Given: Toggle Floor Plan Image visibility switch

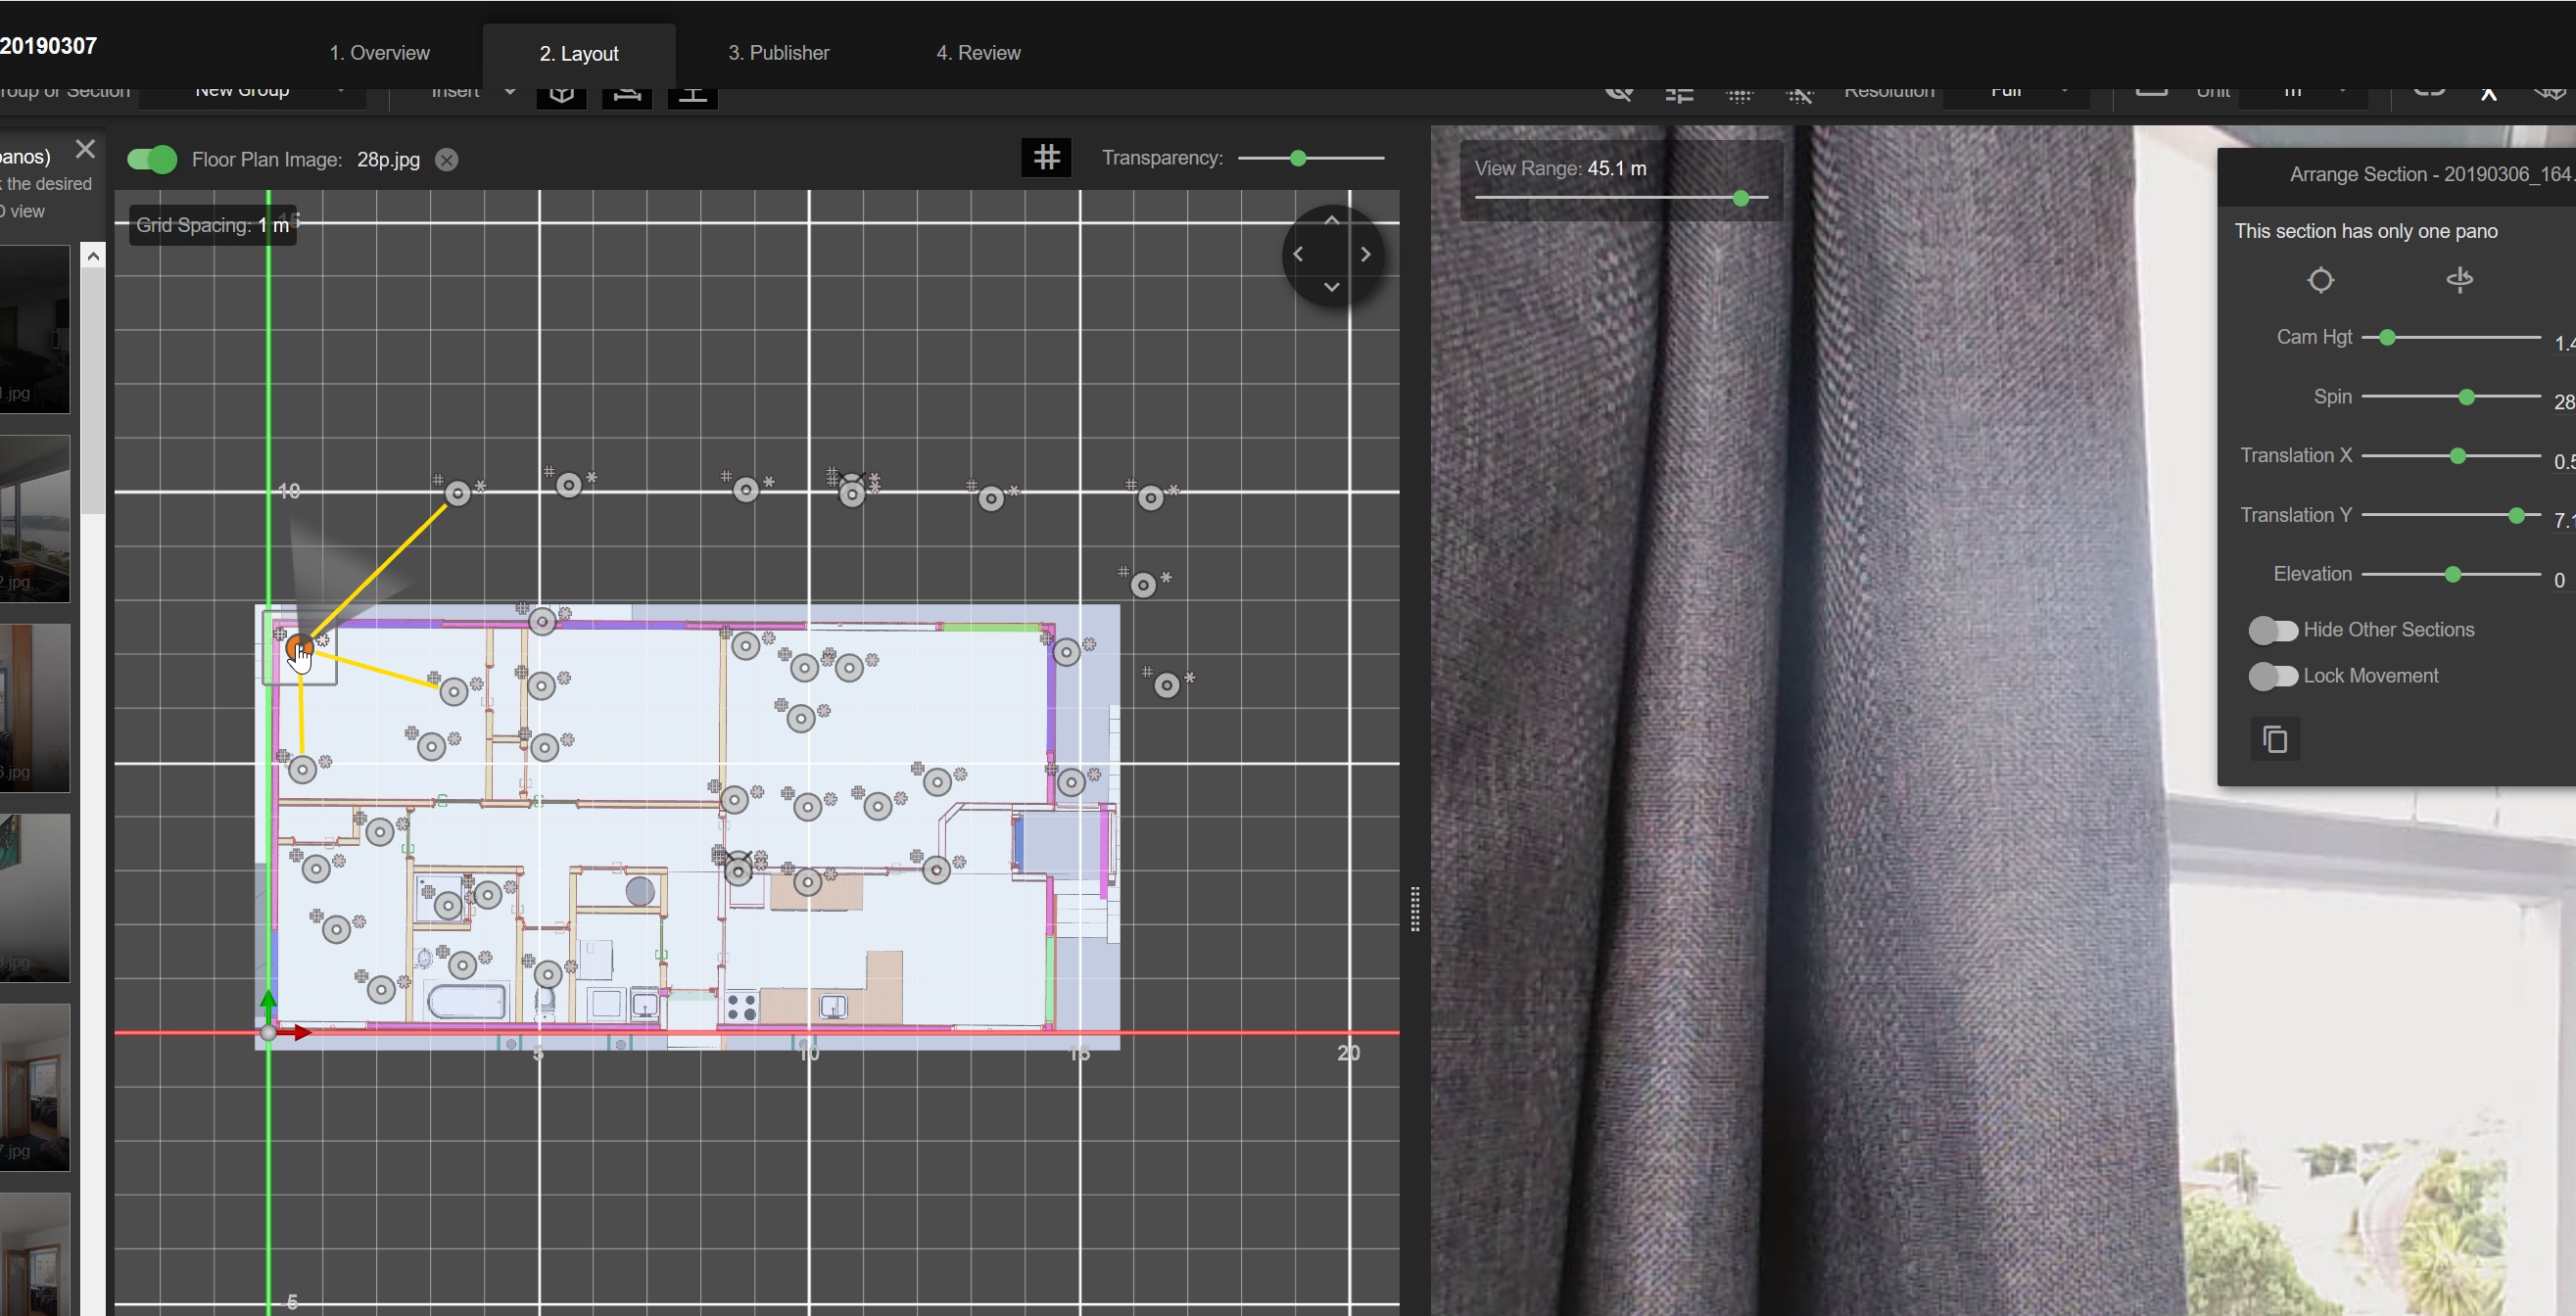Looking at the screenshot, I should [152, 160].
